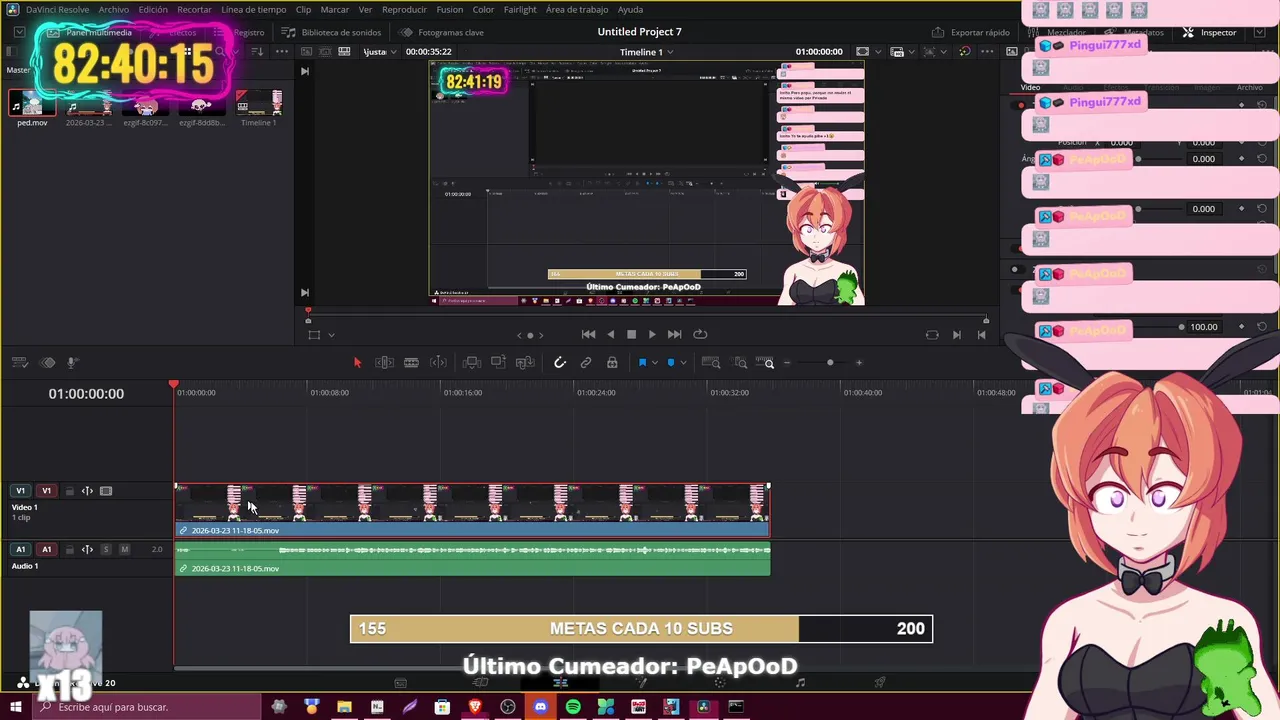Activate the Blade edit mode tool
The height and width of the screenshot is (720, 1280).
pyautogui.click(x=411, y=363)
